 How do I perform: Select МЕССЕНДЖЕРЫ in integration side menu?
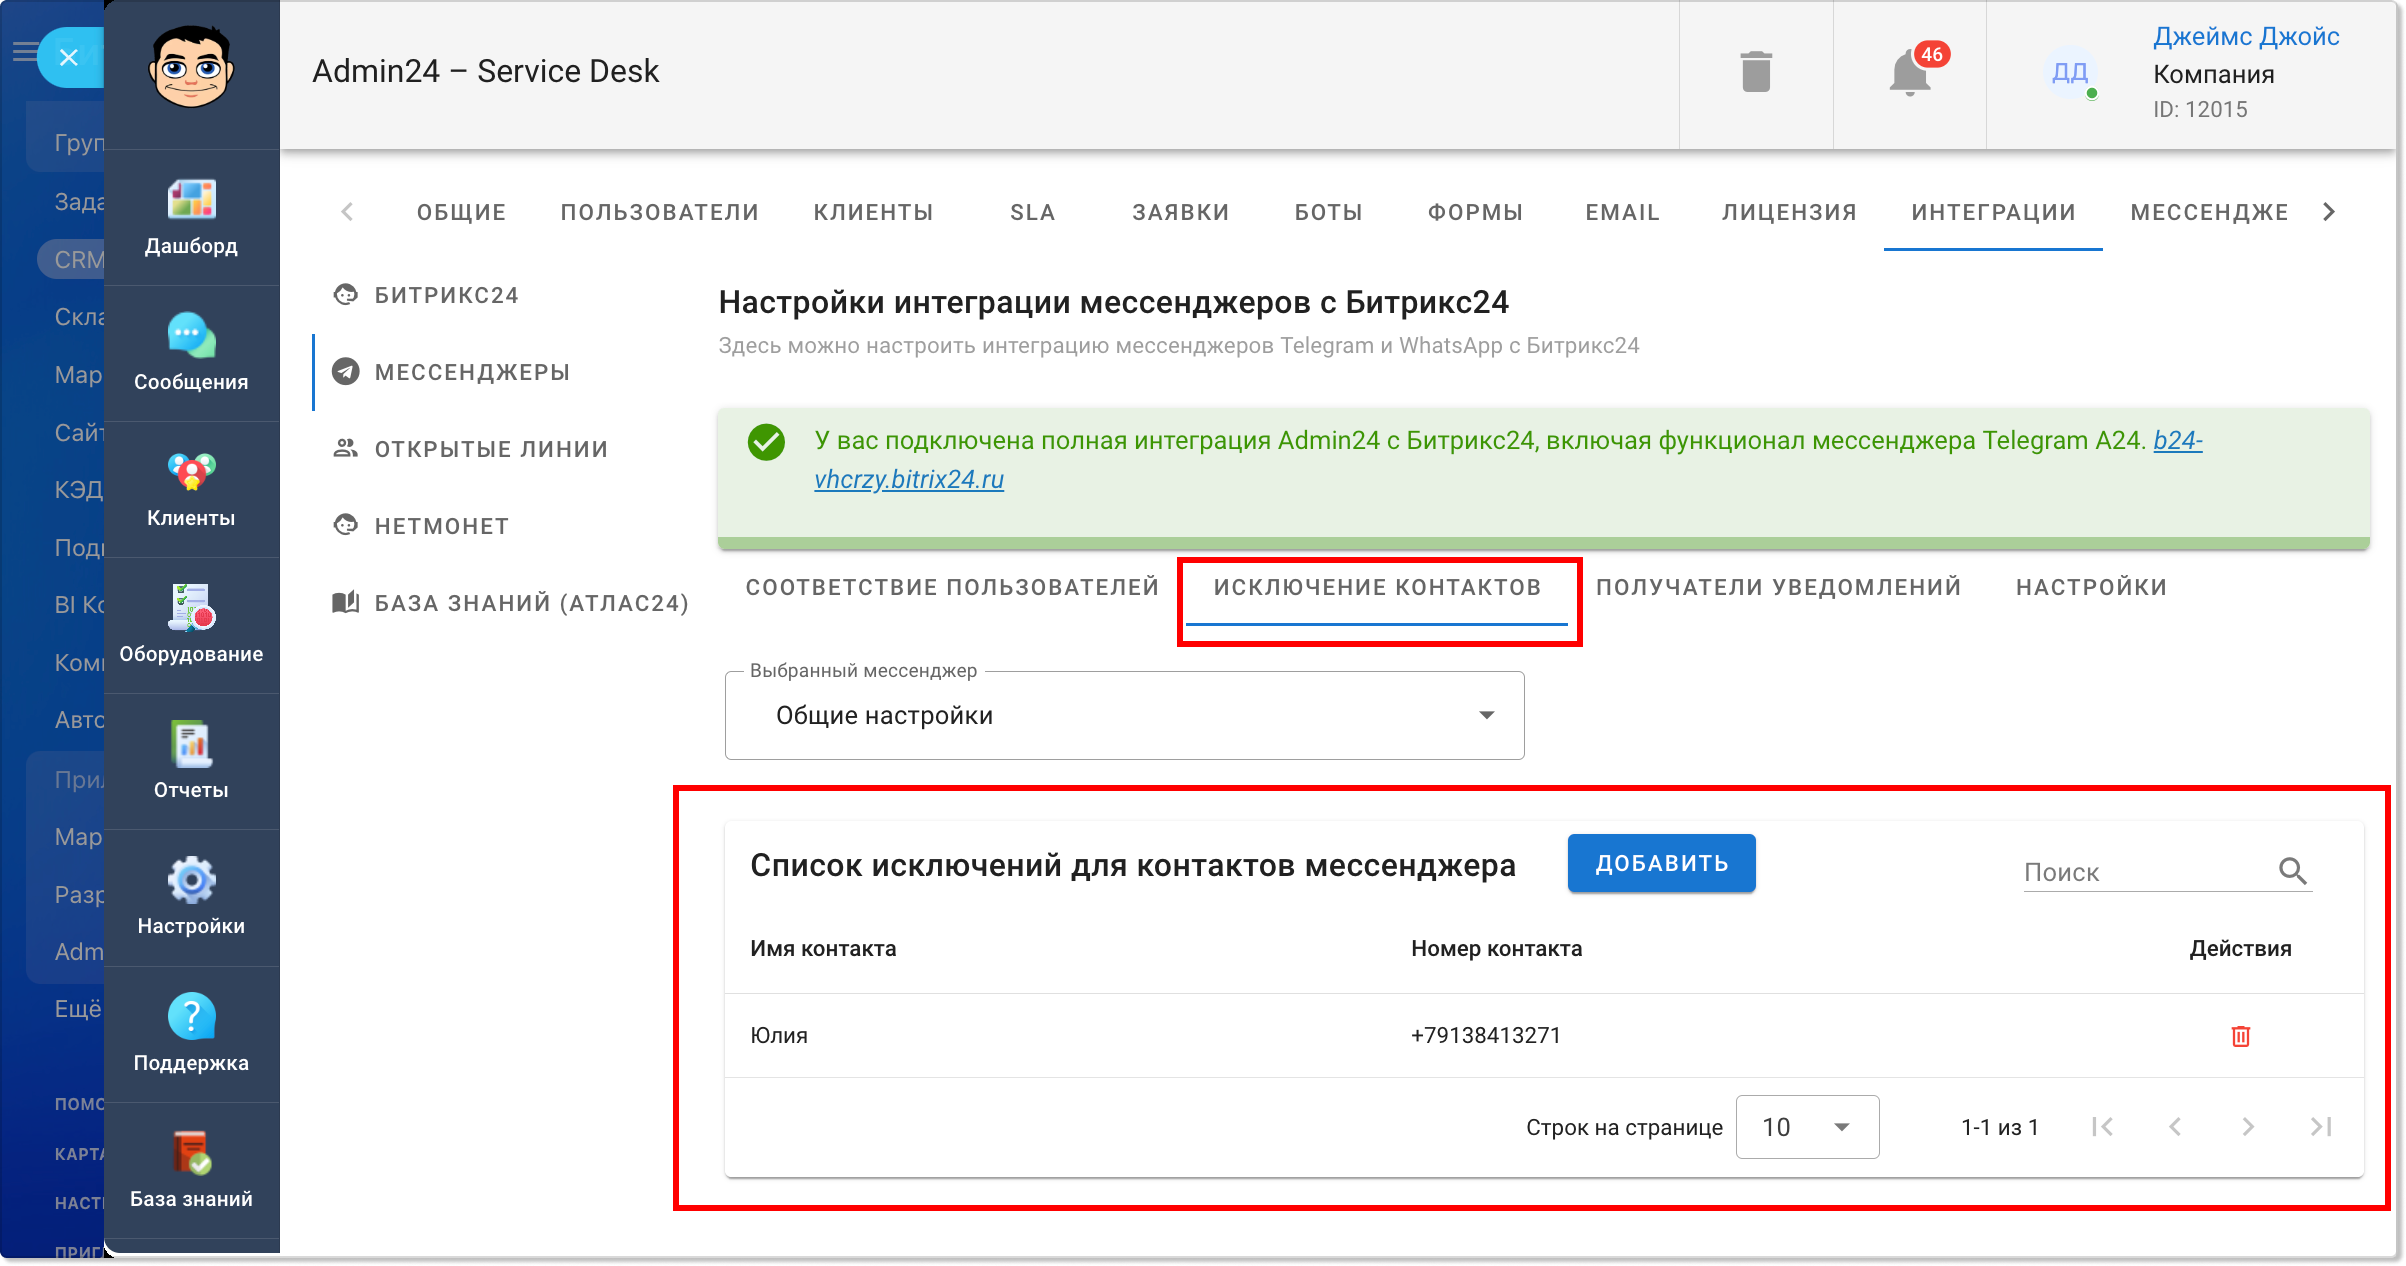(x=452, y=372)
